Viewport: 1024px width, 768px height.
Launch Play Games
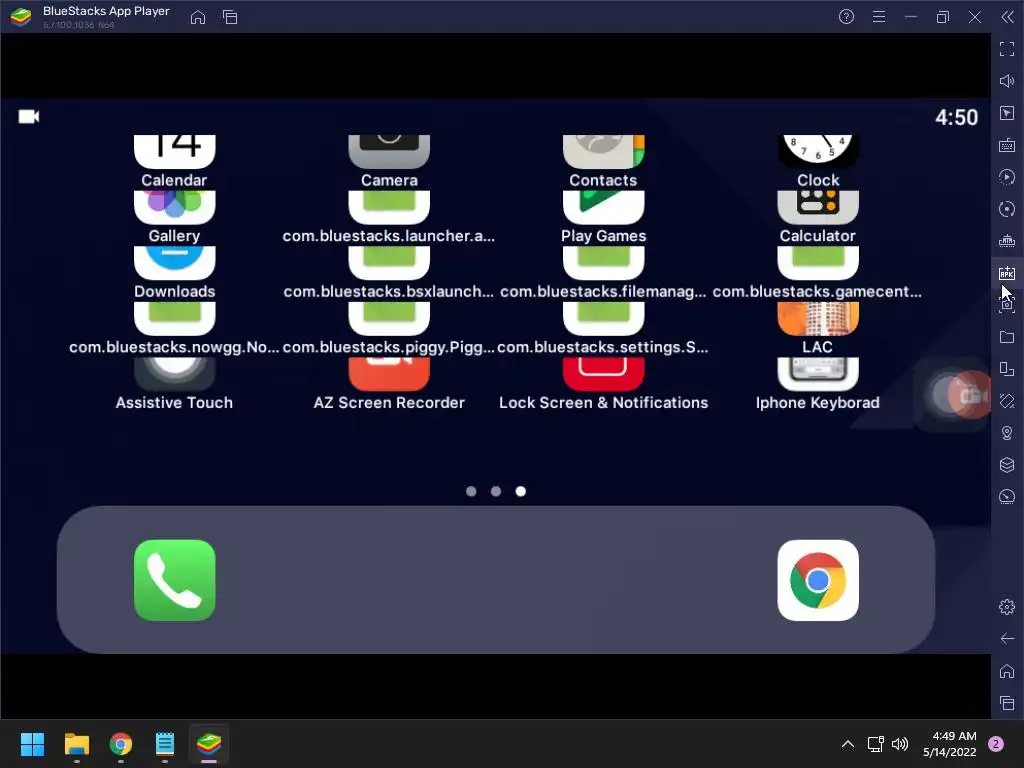[x=603, y=208]
